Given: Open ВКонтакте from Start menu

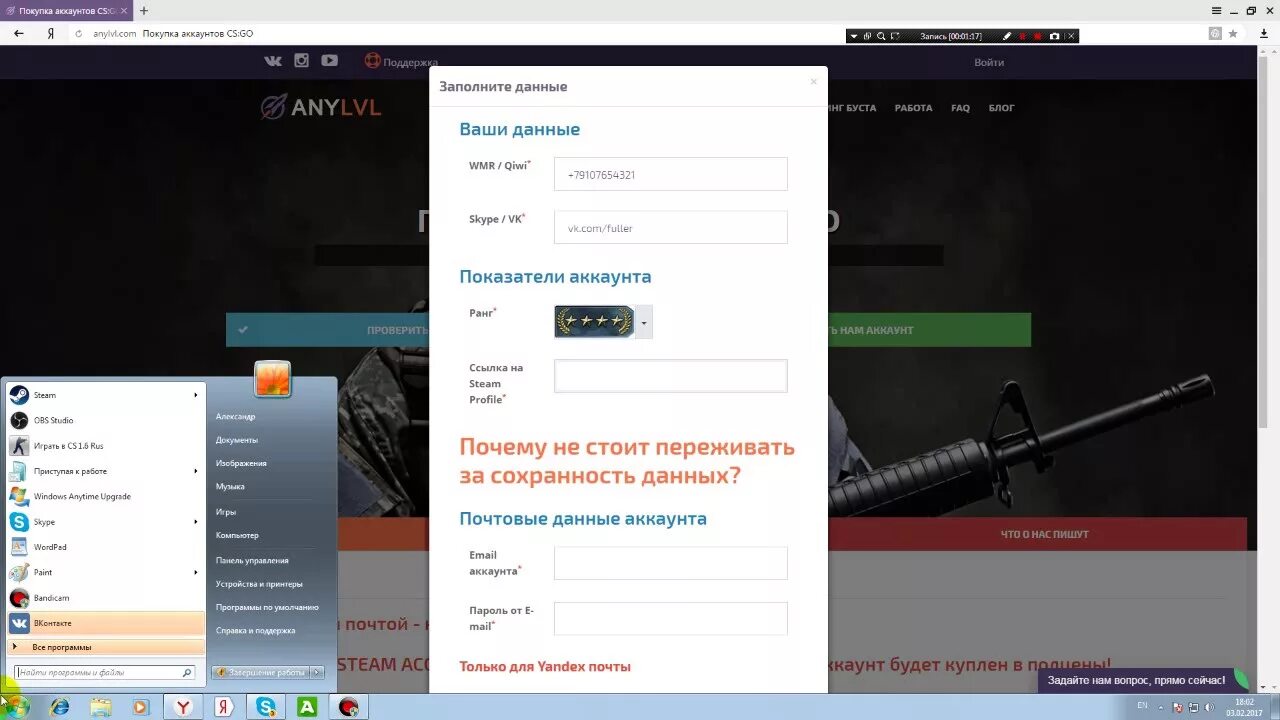Looking at the screenshot, I should pyautogui.click(x=105, y=623).
